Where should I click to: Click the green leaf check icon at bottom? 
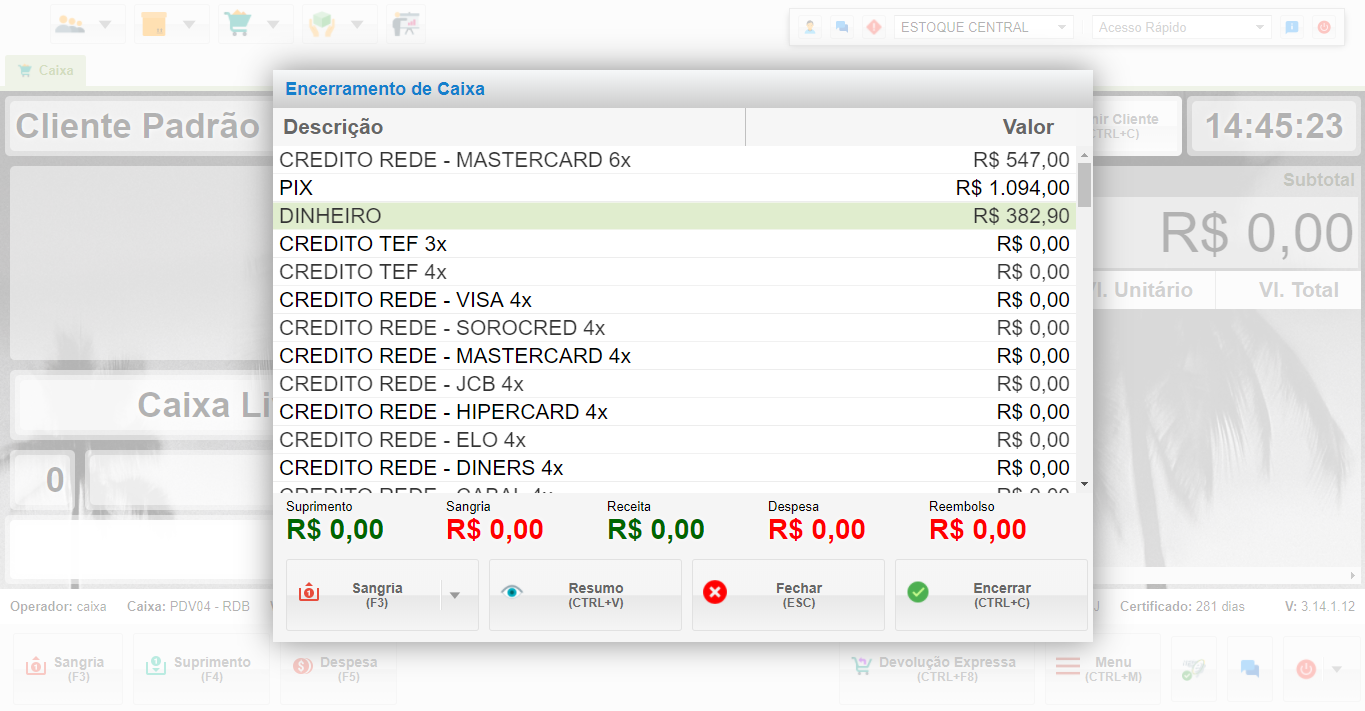pos(1193,669)
